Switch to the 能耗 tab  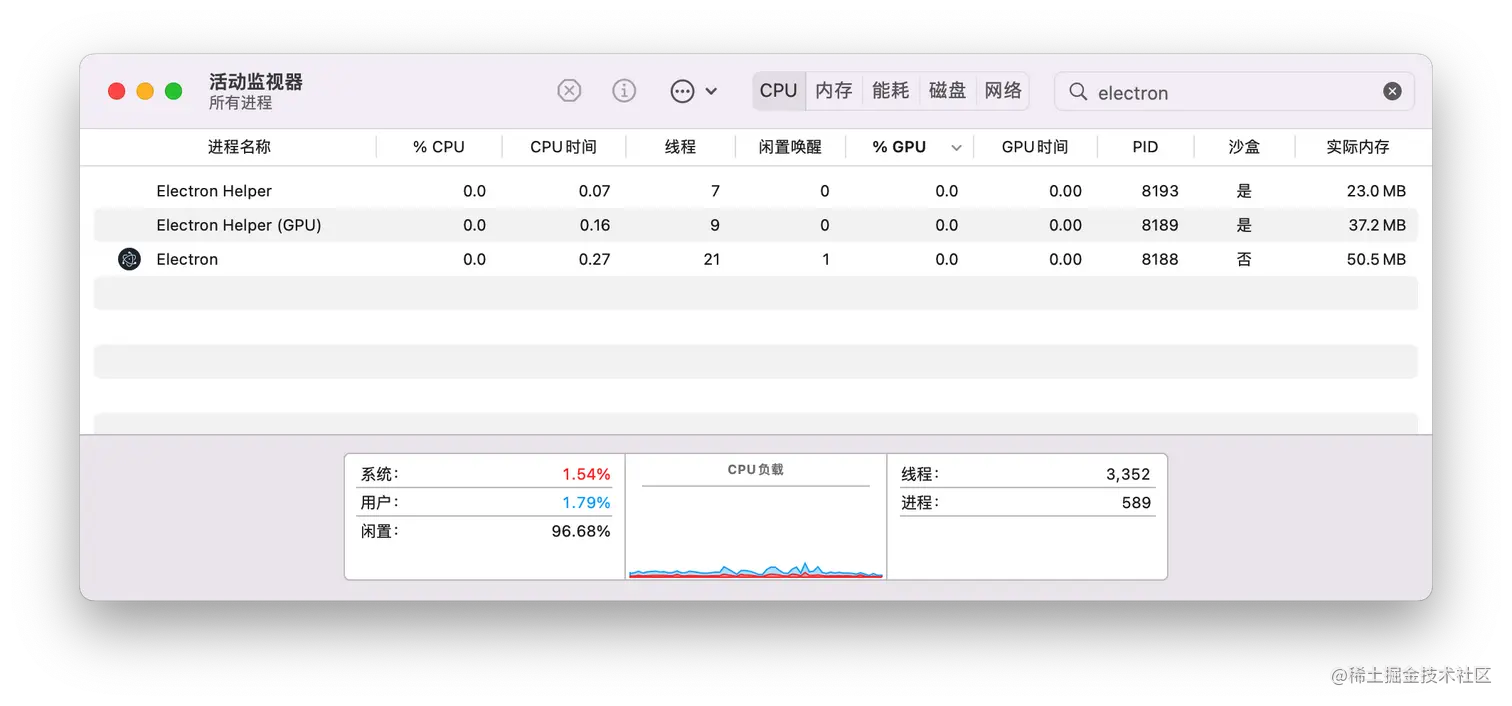(x=890, y=91)
